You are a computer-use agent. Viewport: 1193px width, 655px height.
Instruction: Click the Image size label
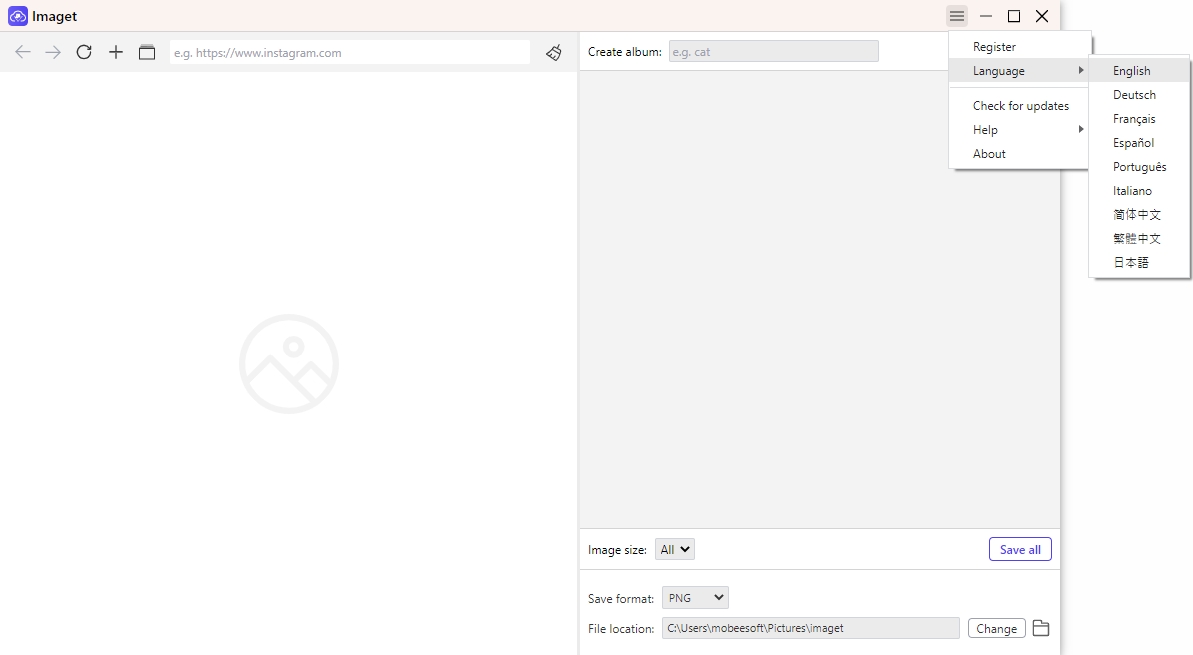(x=617, y=549)
